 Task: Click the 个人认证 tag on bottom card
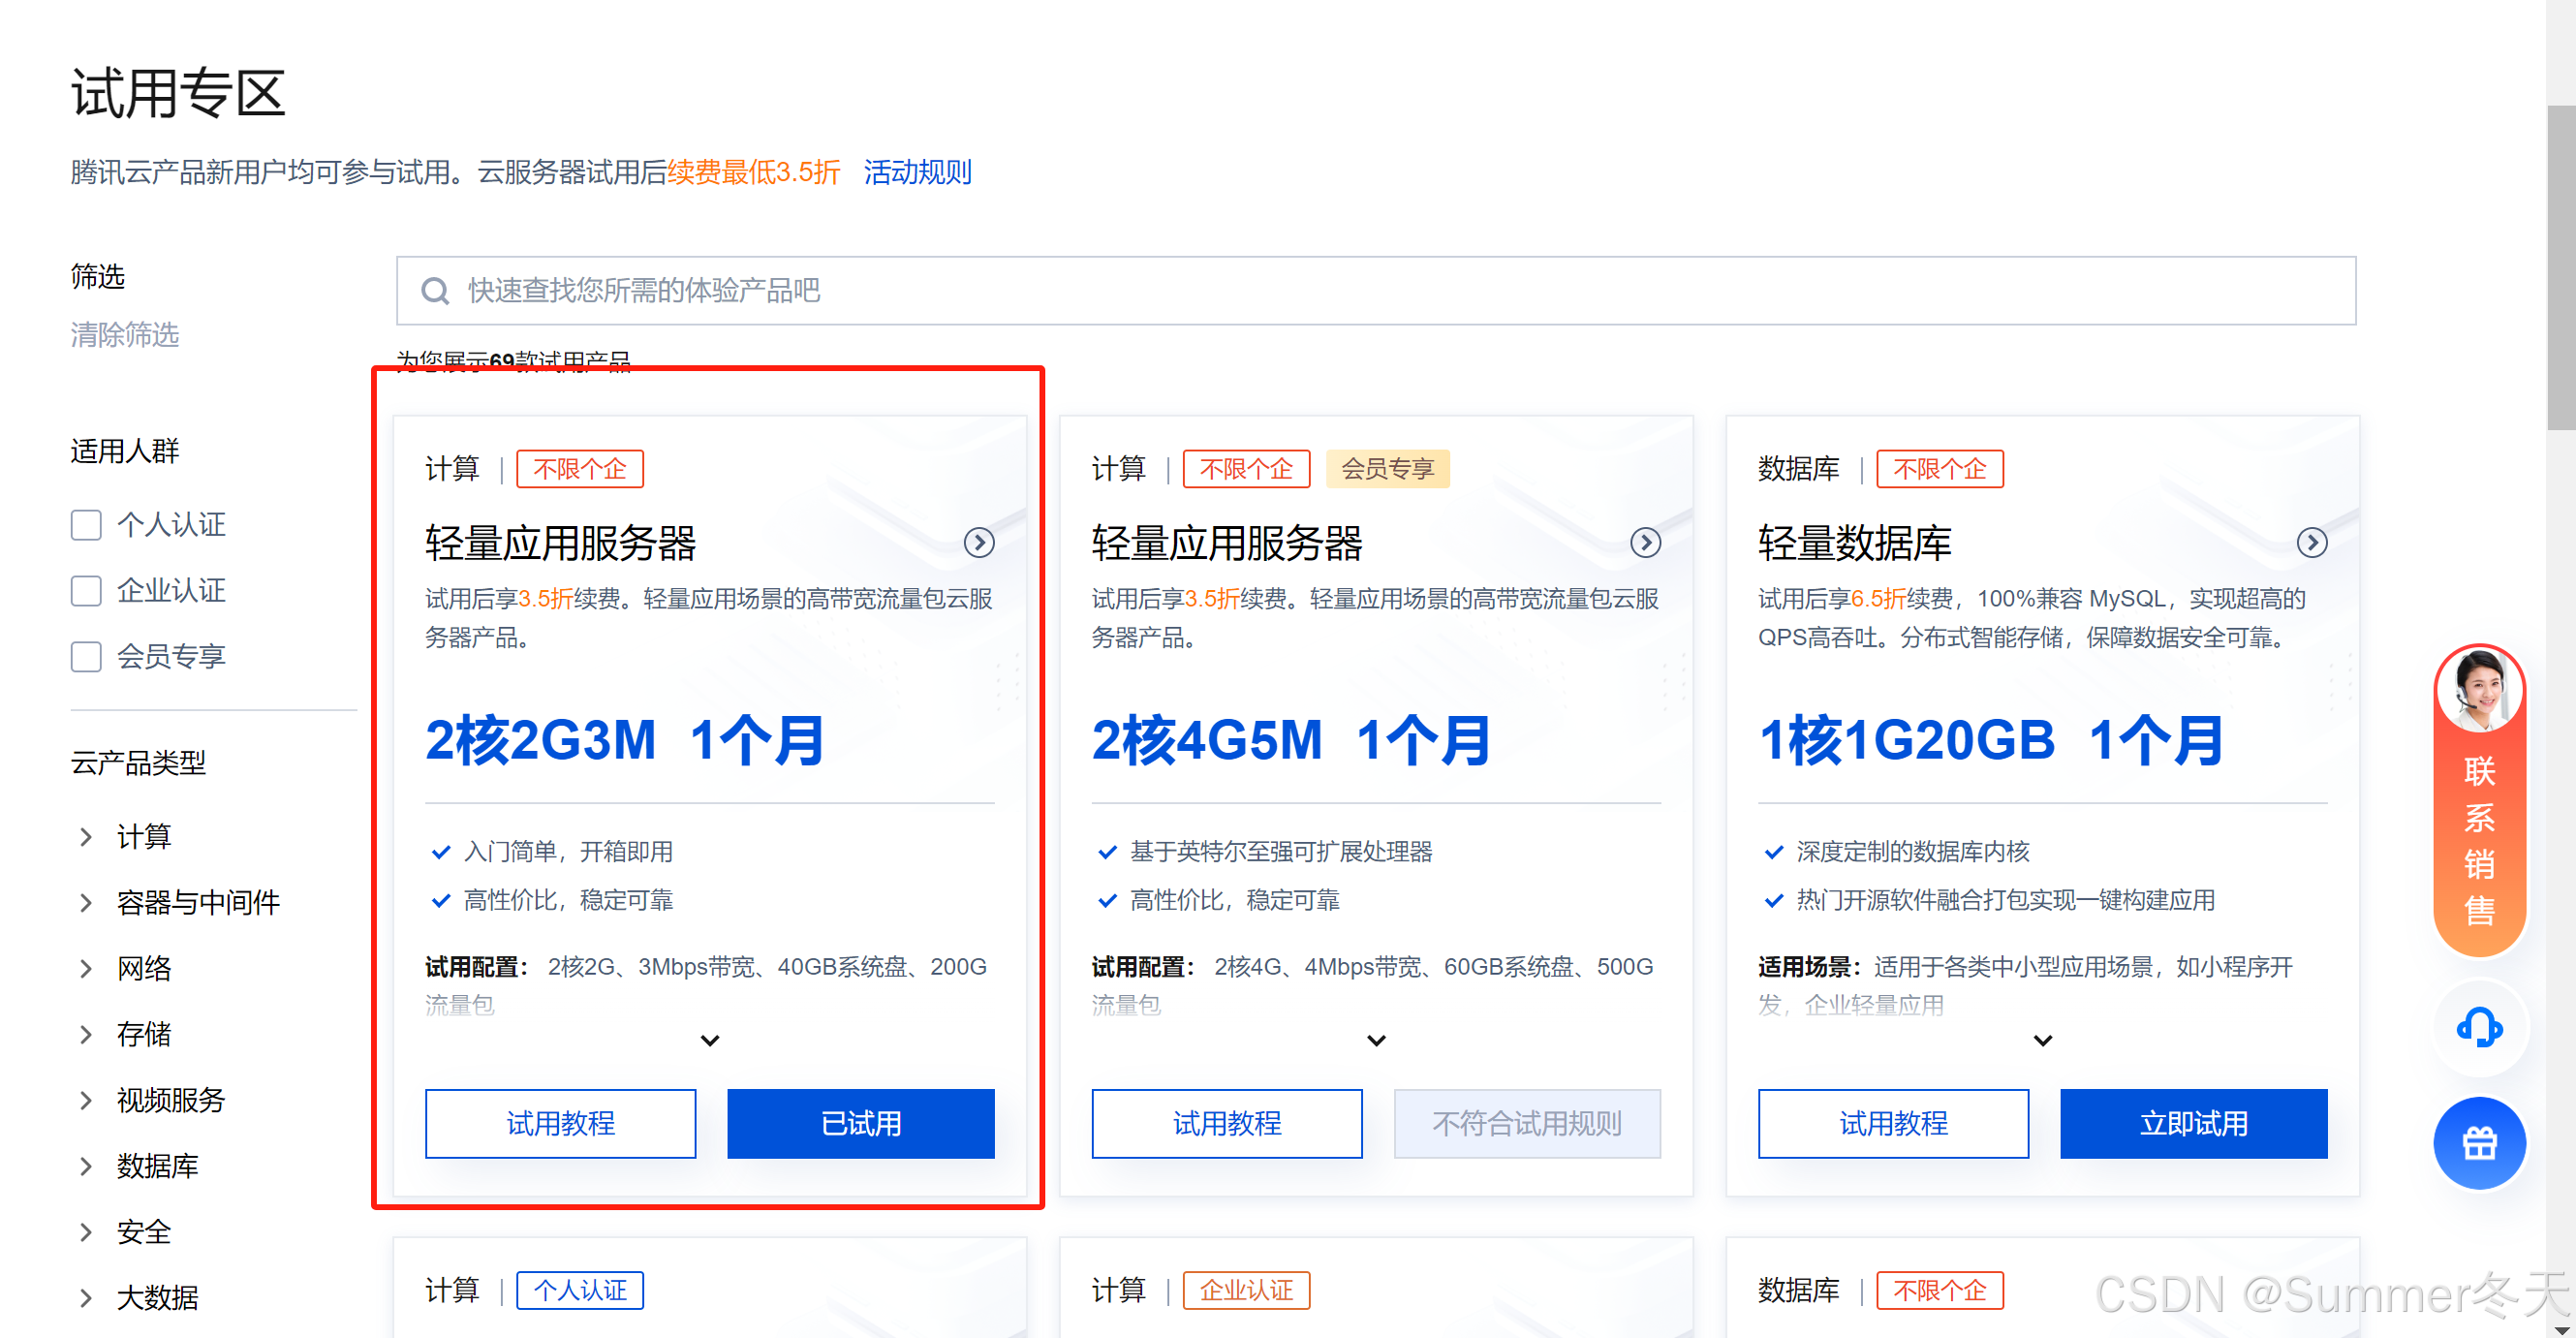tap(580, 1290)
